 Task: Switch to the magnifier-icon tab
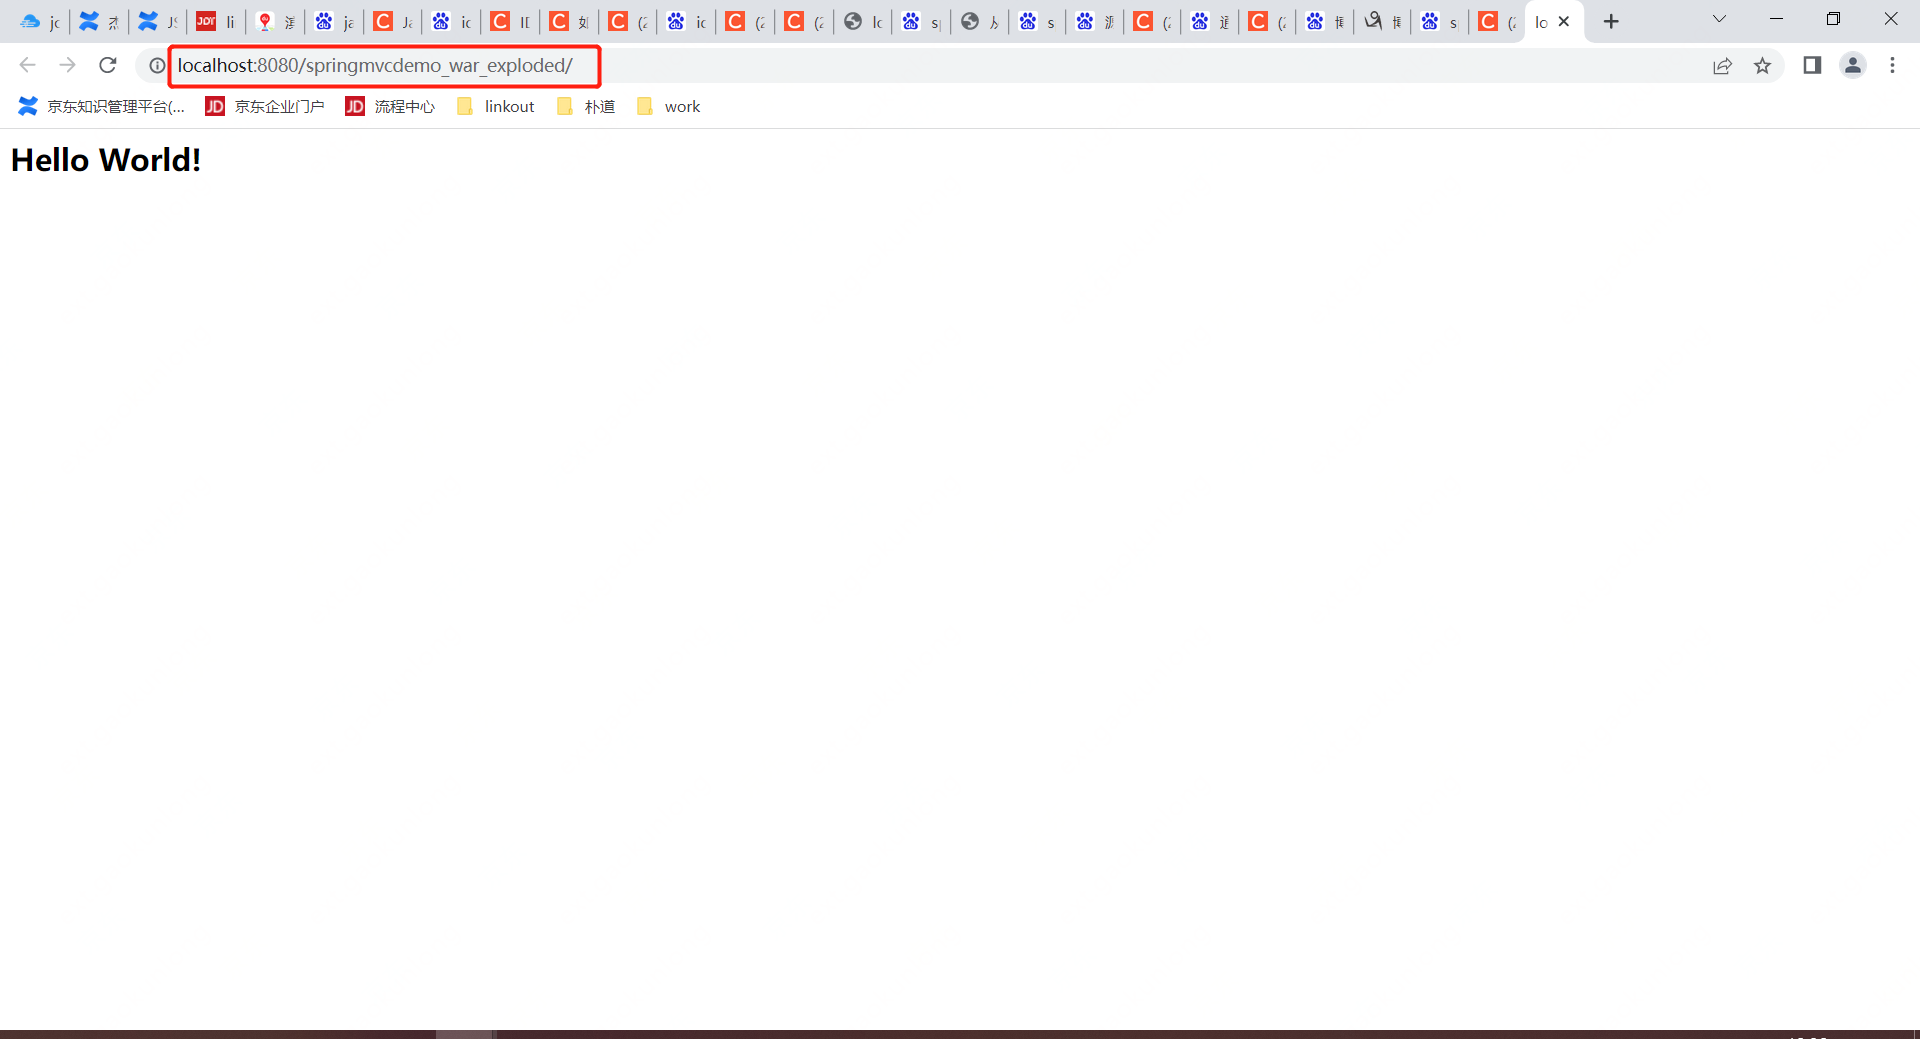[x=1382, y=22]
